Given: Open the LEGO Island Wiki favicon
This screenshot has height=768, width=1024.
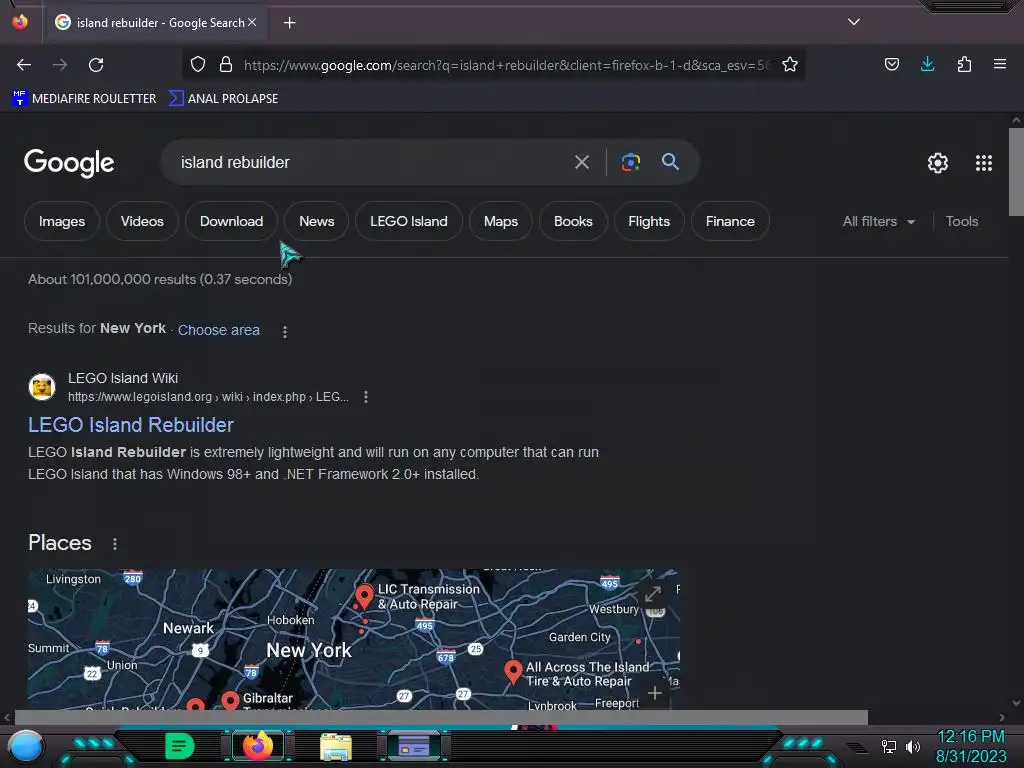Looking at the screenshot, I should pos(42,387).
